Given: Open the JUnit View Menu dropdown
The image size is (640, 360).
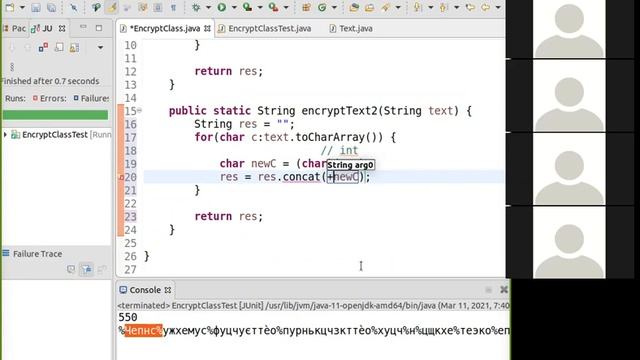Looking at the screenshot, I should click(x=100, y=48).
